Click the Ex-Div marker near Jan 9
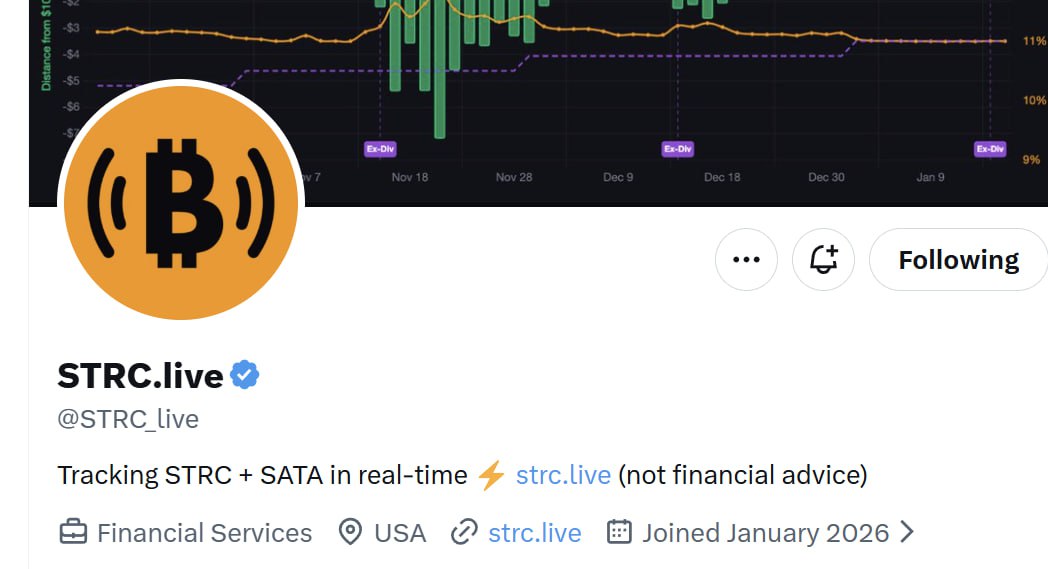 990,148
